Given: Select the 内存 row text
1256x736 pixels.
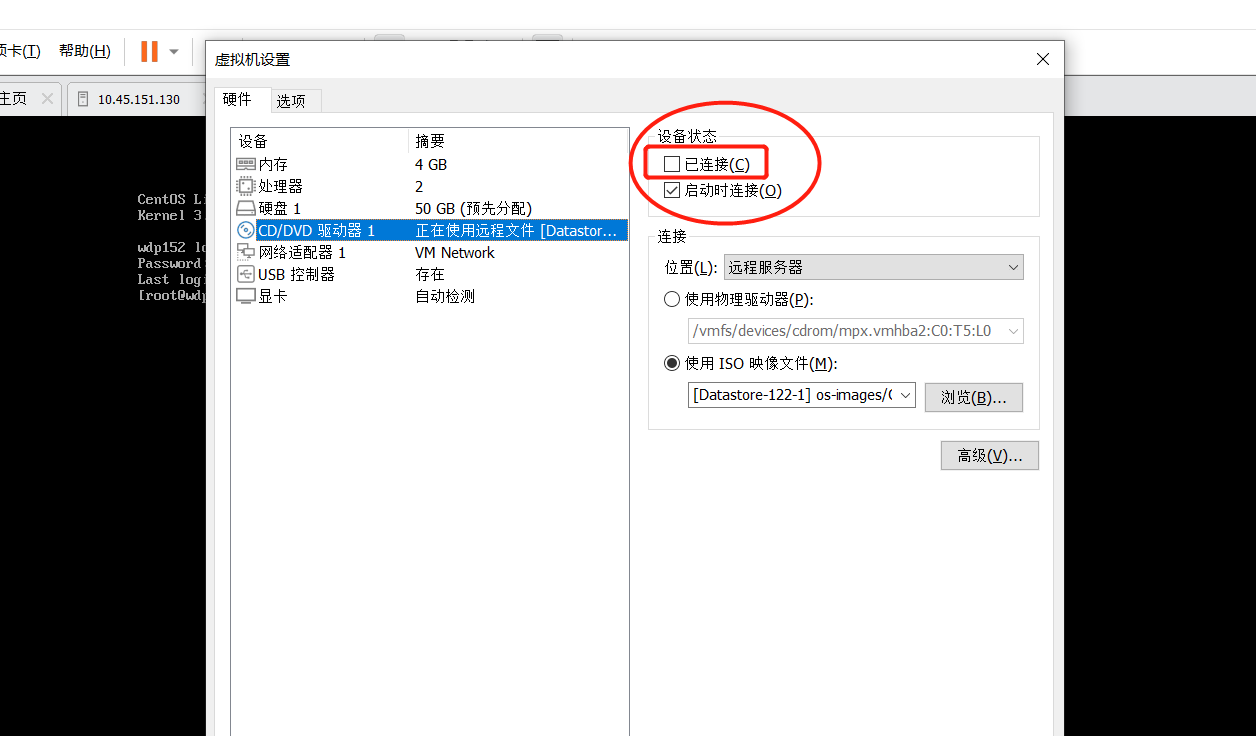Looking at the screenshot, I should tap(273, 164).
